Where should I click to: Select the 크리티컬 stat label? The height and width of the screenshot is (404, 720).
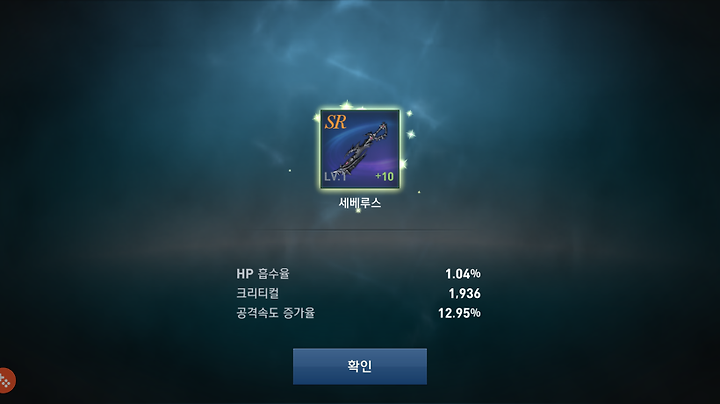click(258, 293)
